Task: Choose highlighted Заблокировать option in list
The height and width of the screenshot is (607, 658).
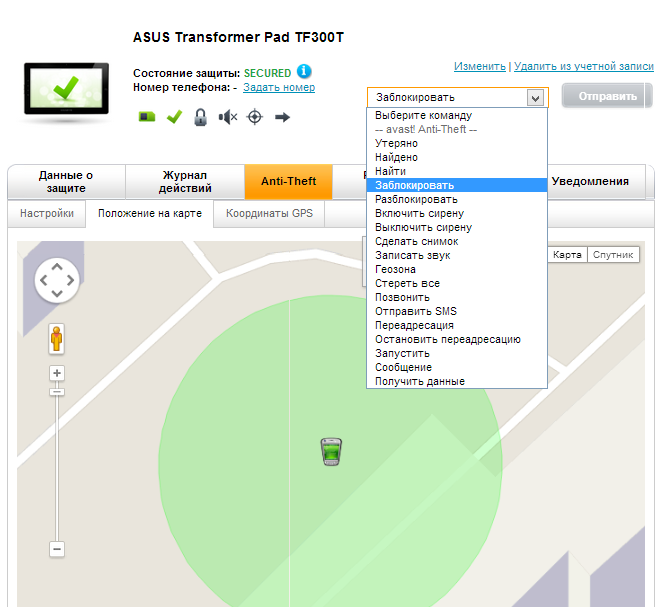Action: tap(457, 185)
